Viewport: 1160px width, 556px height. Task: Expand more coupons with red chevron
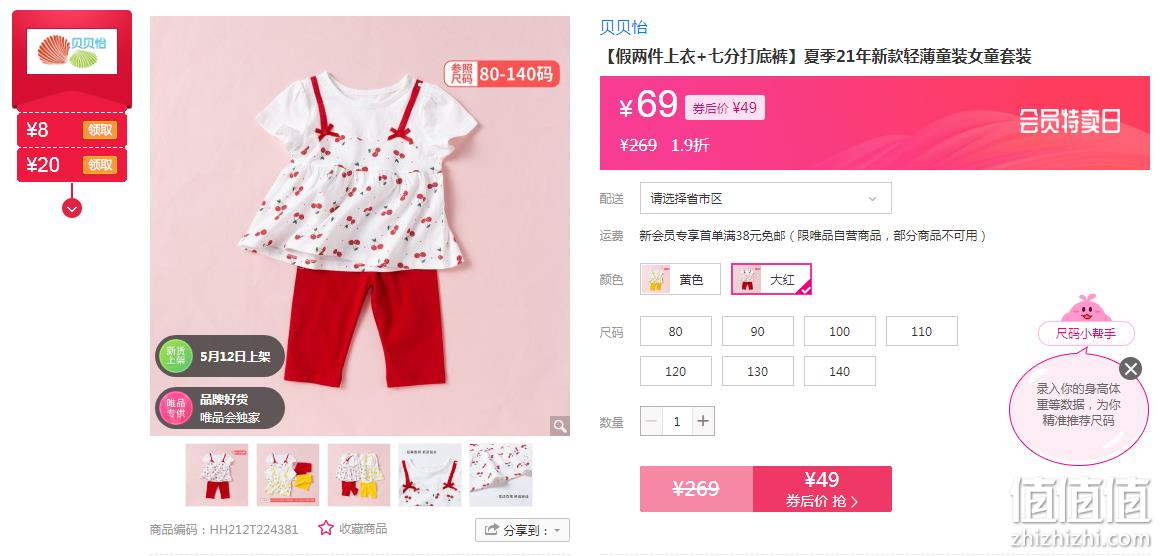[72, 208]
